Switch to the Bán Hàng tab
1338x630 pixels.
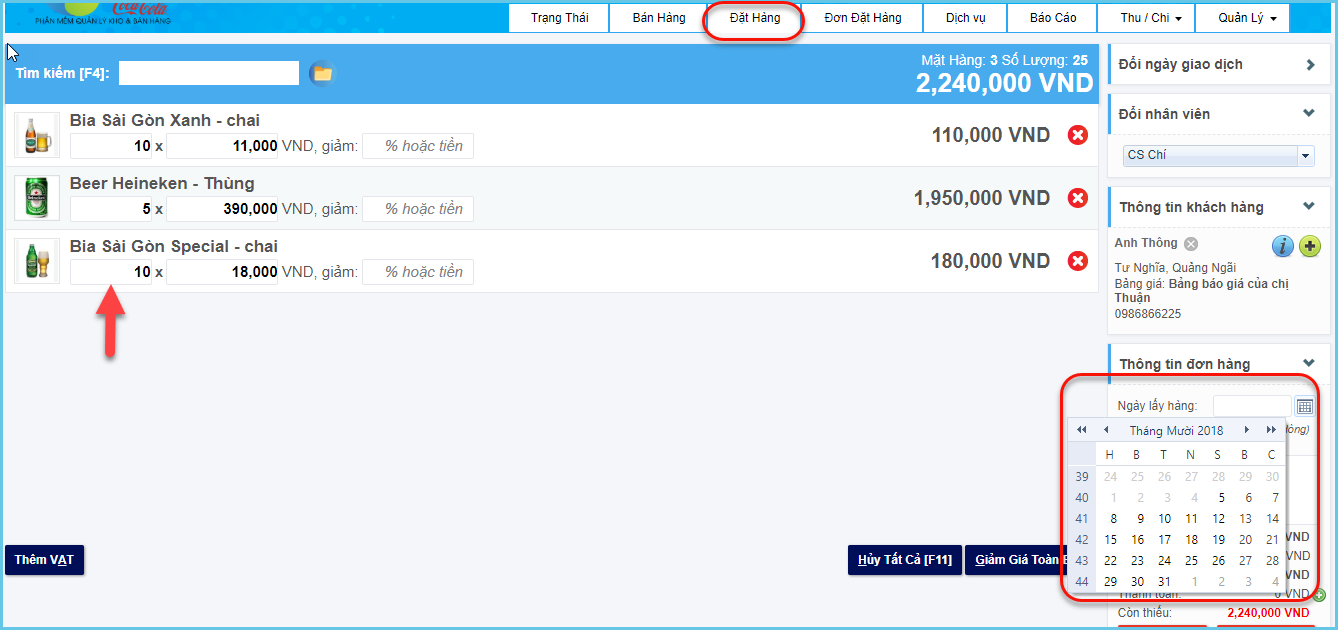659,18
